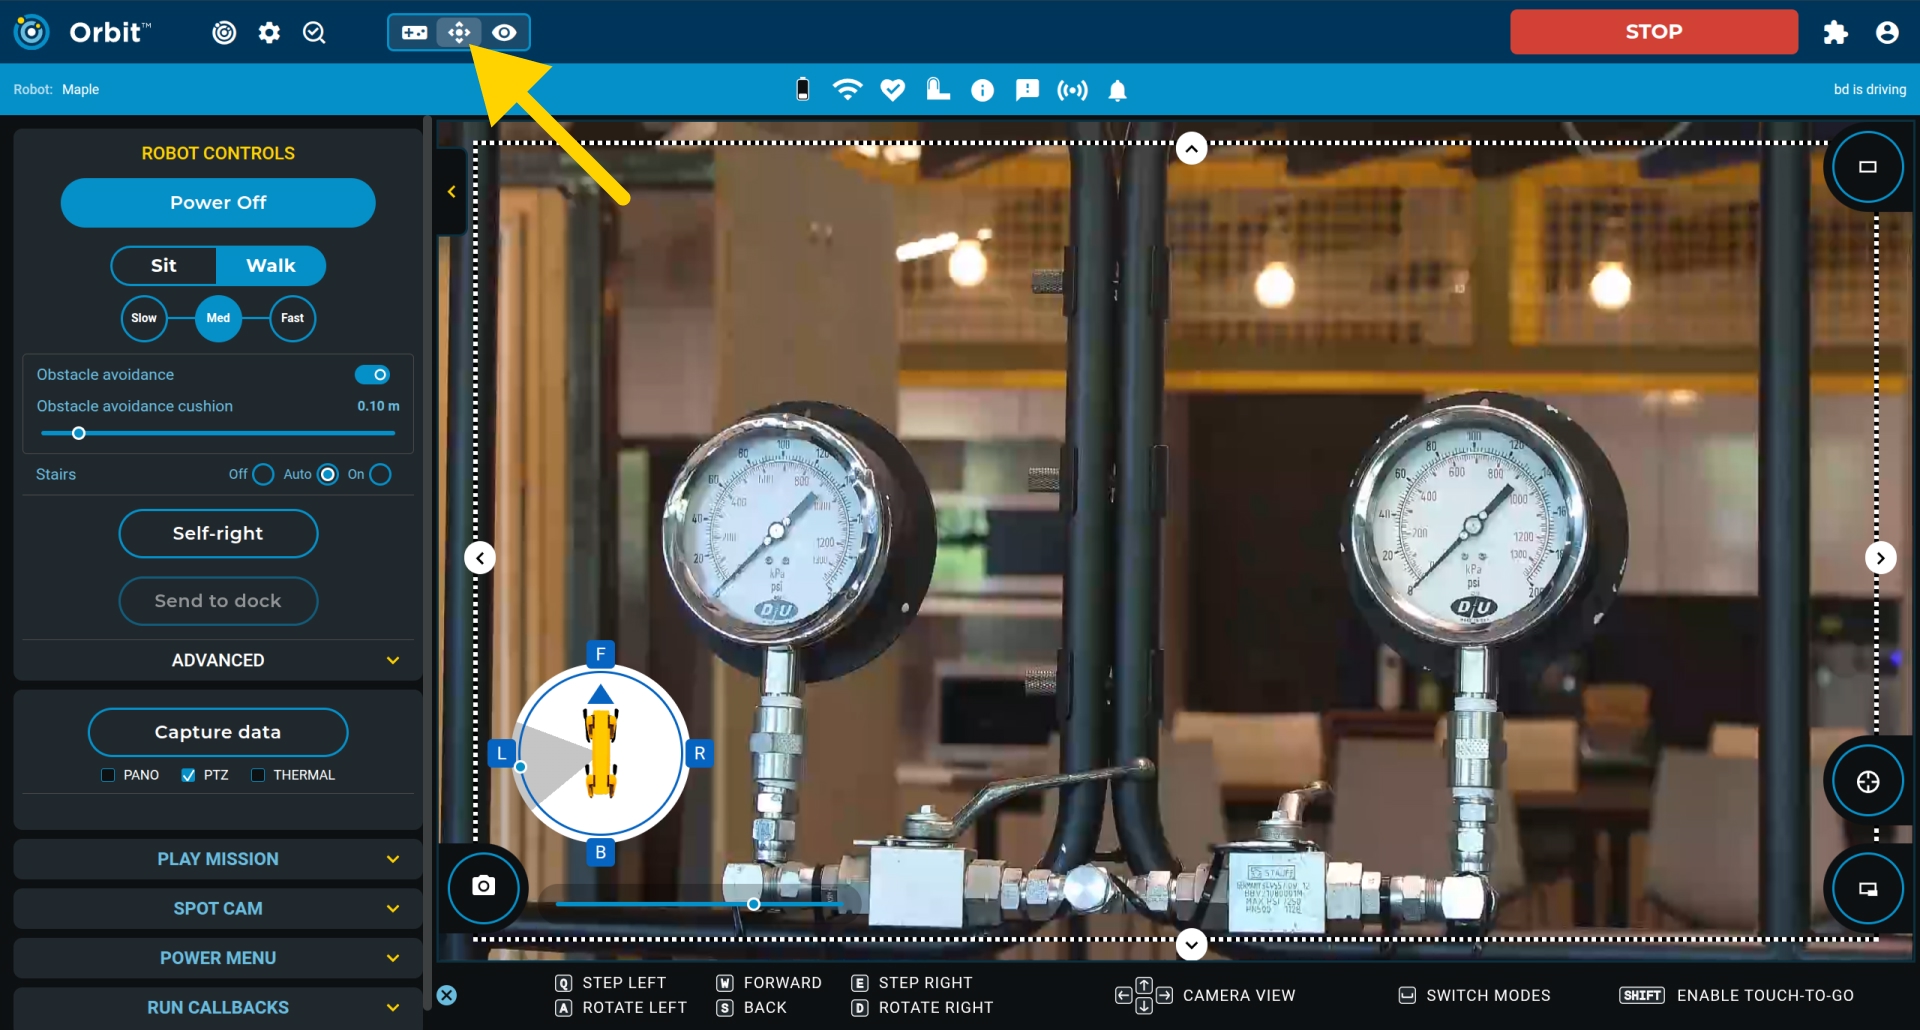
Task: Open the settings gear icon
Action: 269,33
